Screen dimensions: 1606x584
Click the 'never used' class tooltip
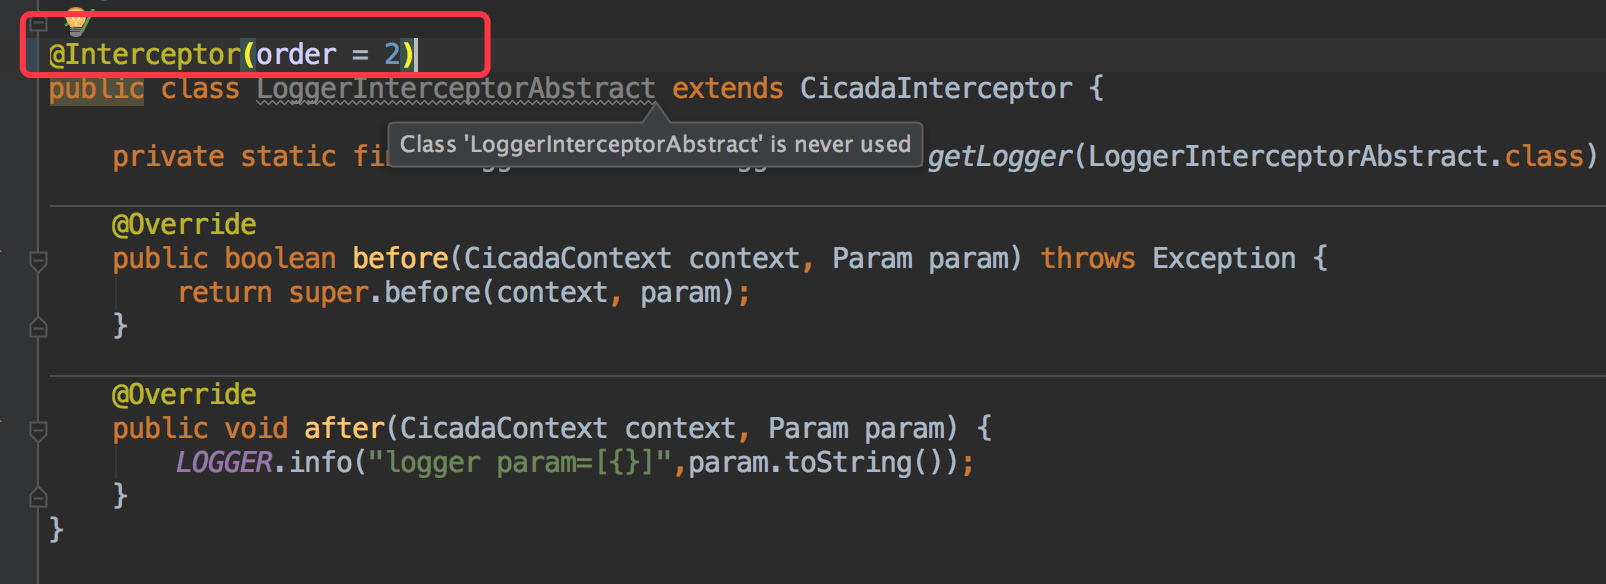point(655,144)
